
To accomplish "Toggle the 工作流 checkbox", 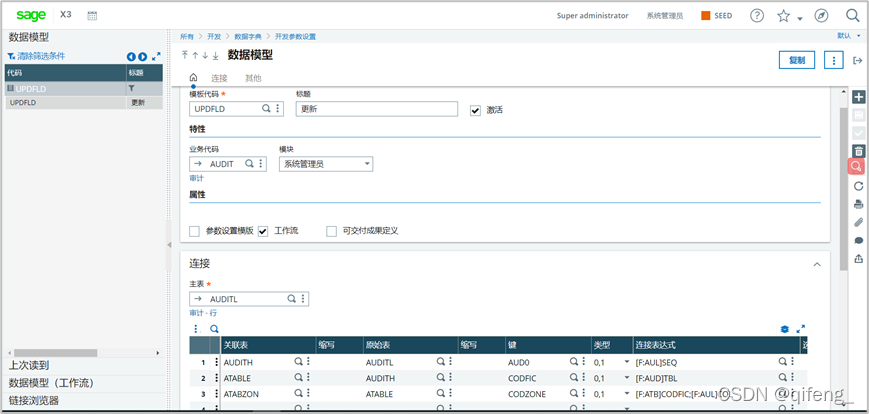I will click(263, 231).
